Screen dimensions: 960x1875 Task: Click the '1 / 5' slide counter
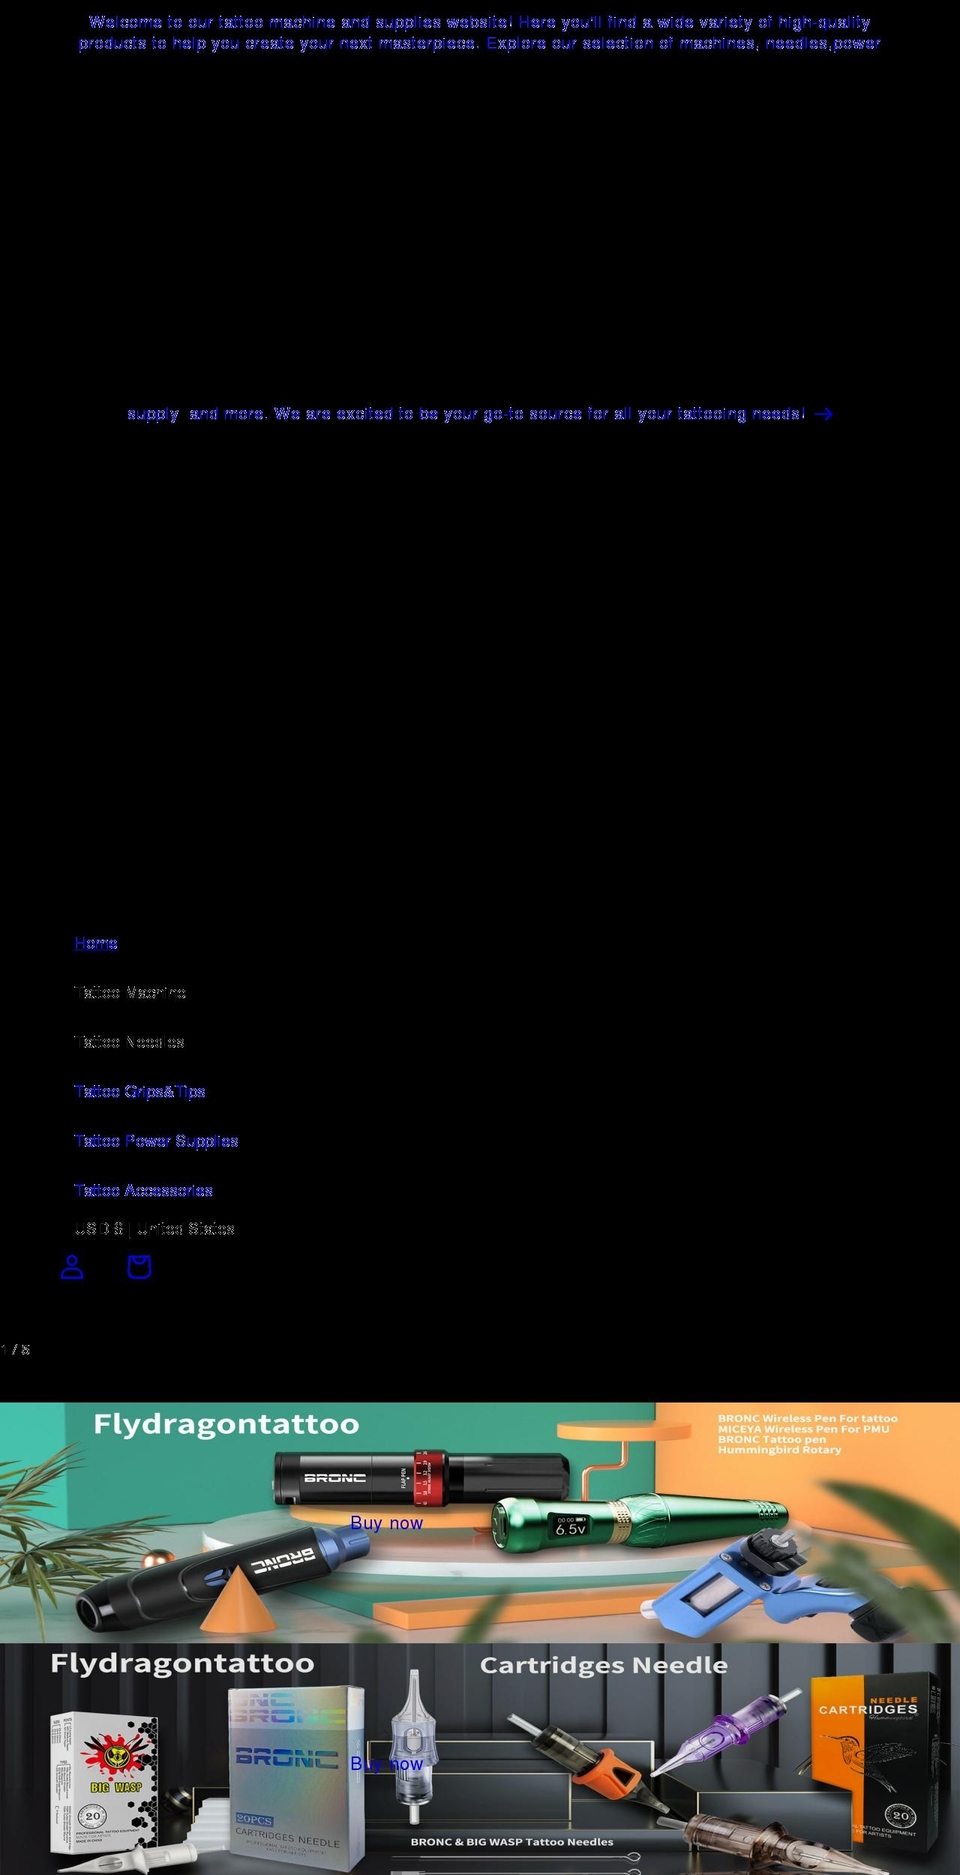(x=15, y=1349)
